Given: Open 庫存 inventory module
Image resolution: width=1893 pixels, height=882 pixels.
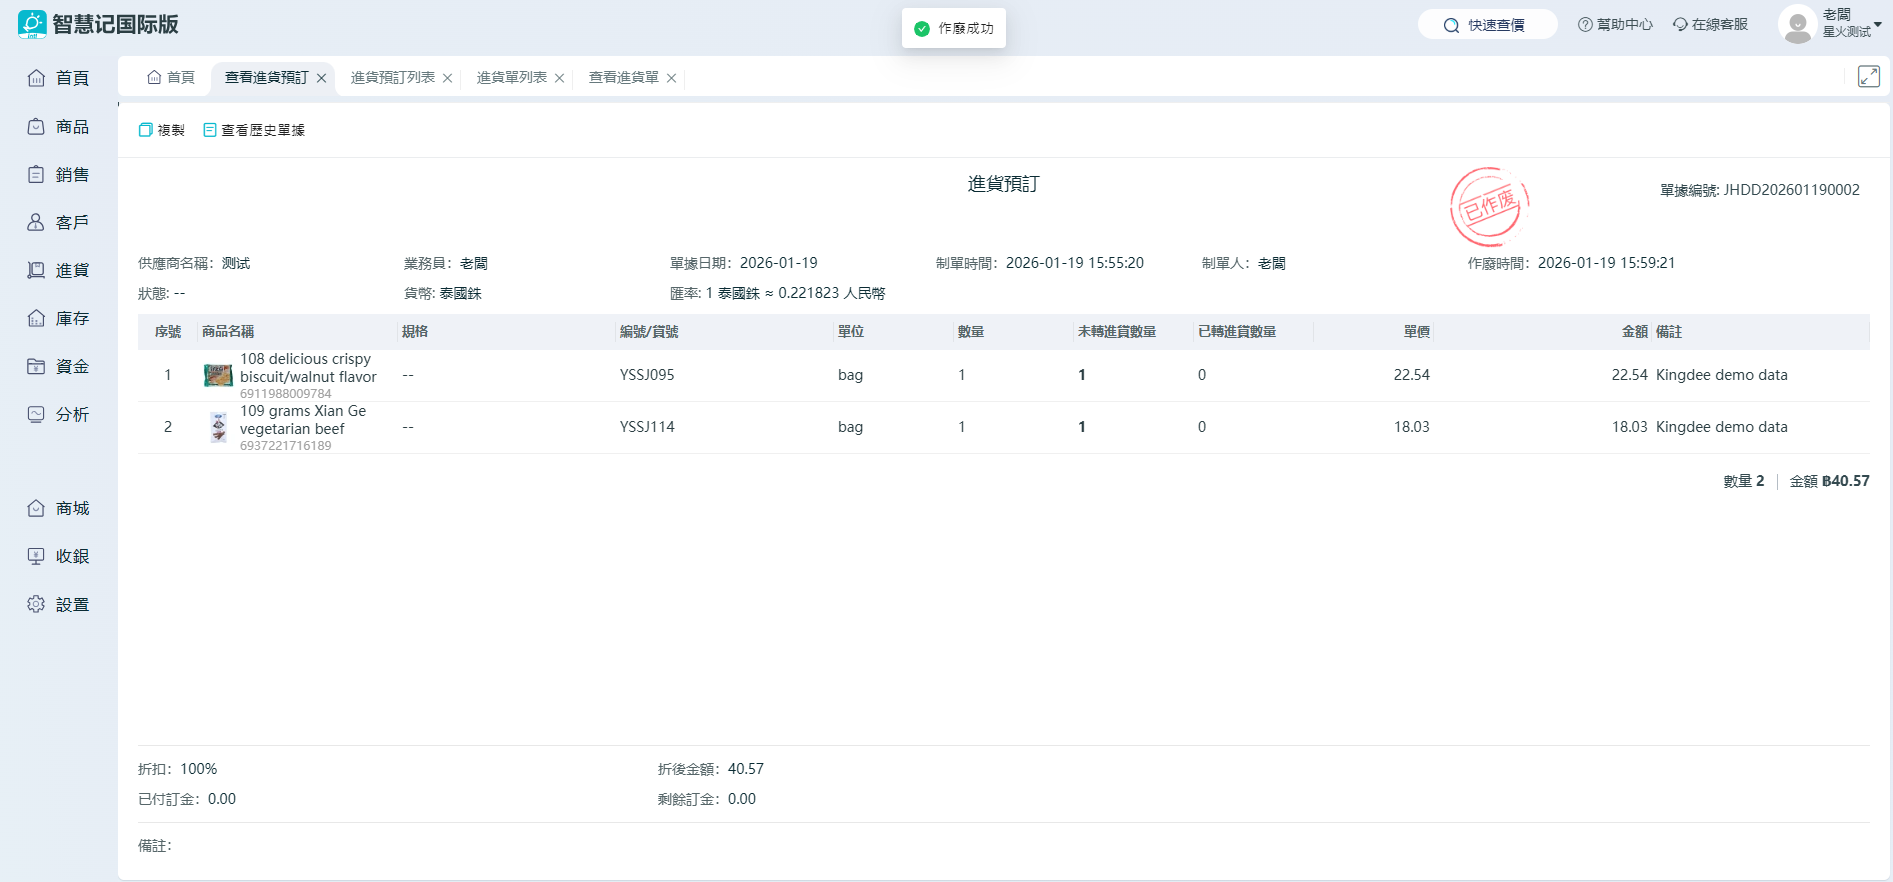Looking at the screenshot, I should [x=59, y=319].
